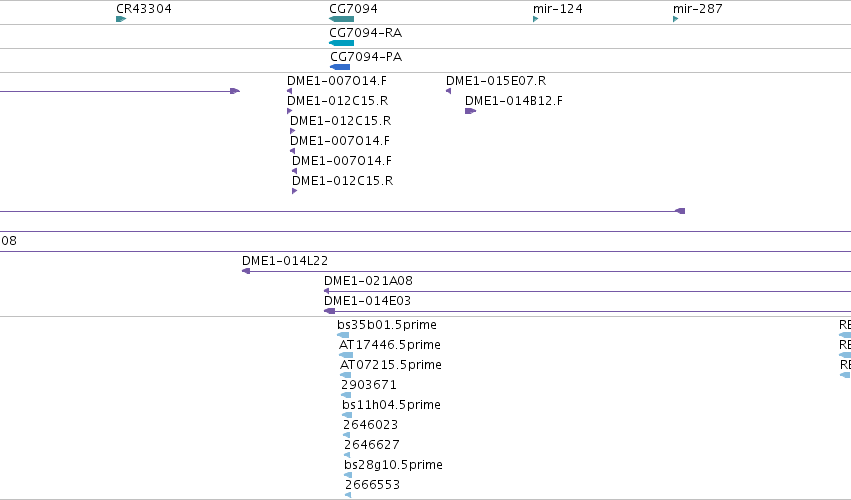Select the DME1-014B12.F feature glyph
Image resolution: width=851 pixels, height=500 pixels.
point(471,111)
